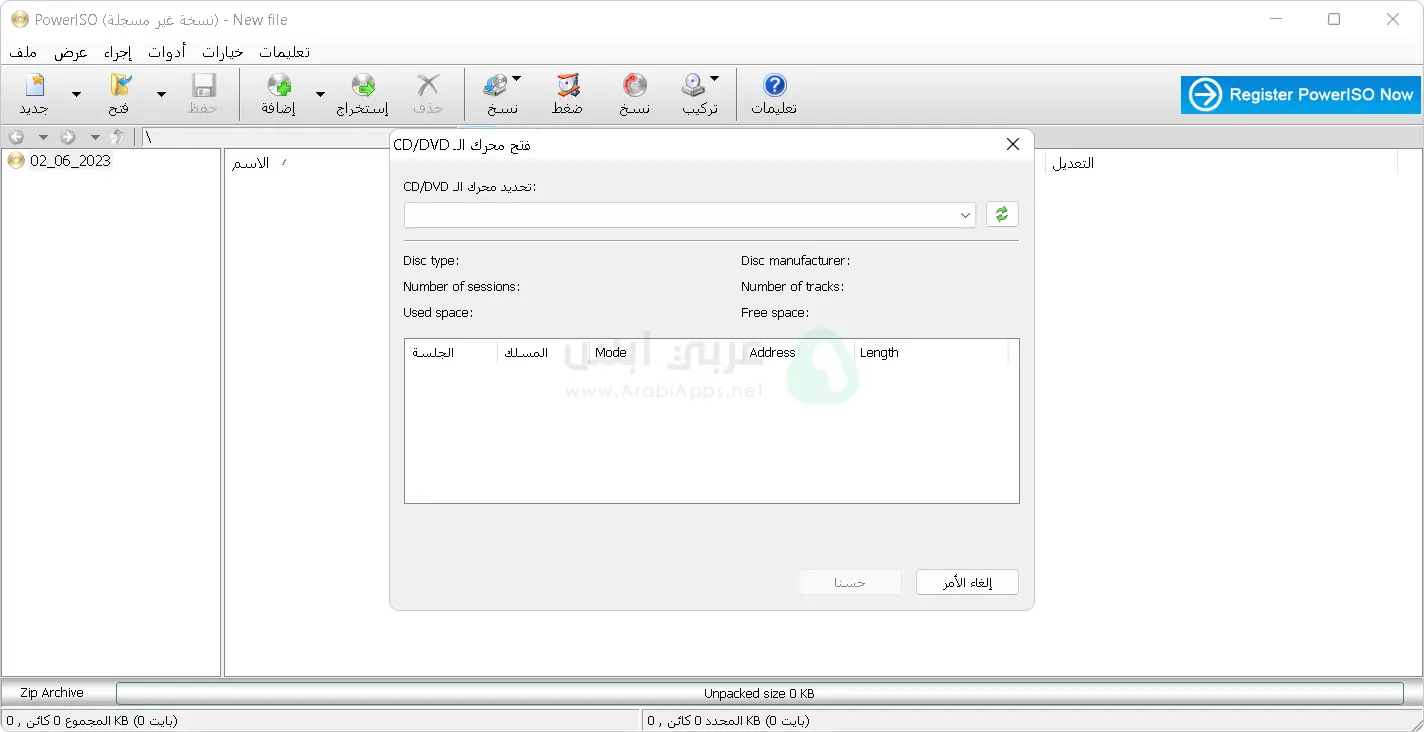Image resolution: width=1424 pixels, height=732 pixels.
Task: Click the New (جديد) toolbar icon
Action: point(34,87)
